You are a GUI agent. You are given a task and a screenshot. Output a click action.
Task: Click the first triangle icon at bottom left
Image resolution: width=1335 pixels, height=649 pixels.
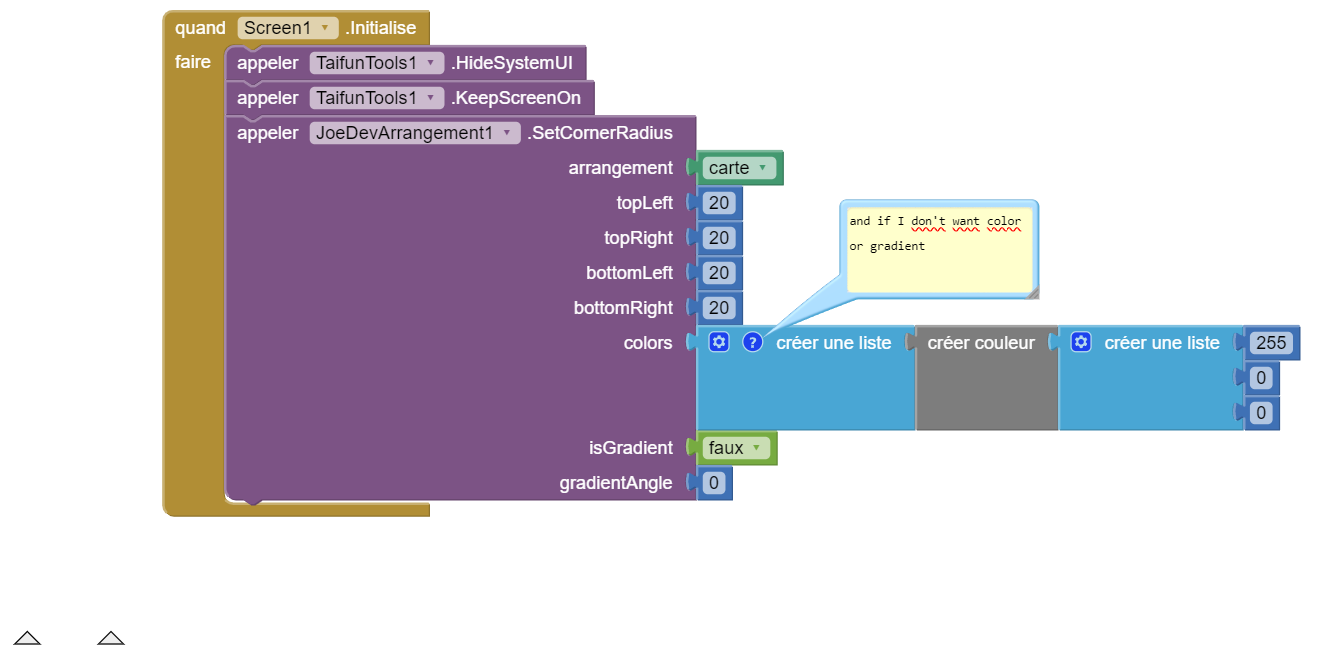[x=27, y=638]
